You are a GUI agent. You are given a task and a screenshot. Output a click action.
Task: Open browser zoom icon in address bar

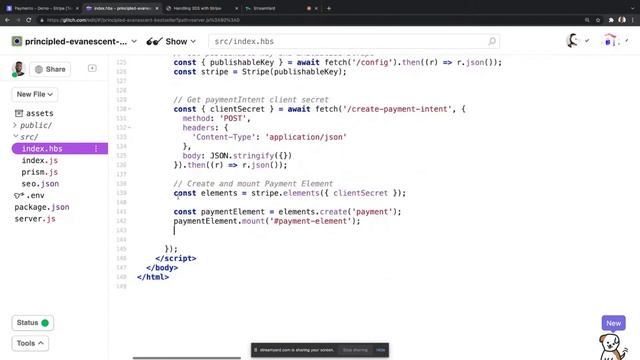[587, 20]
